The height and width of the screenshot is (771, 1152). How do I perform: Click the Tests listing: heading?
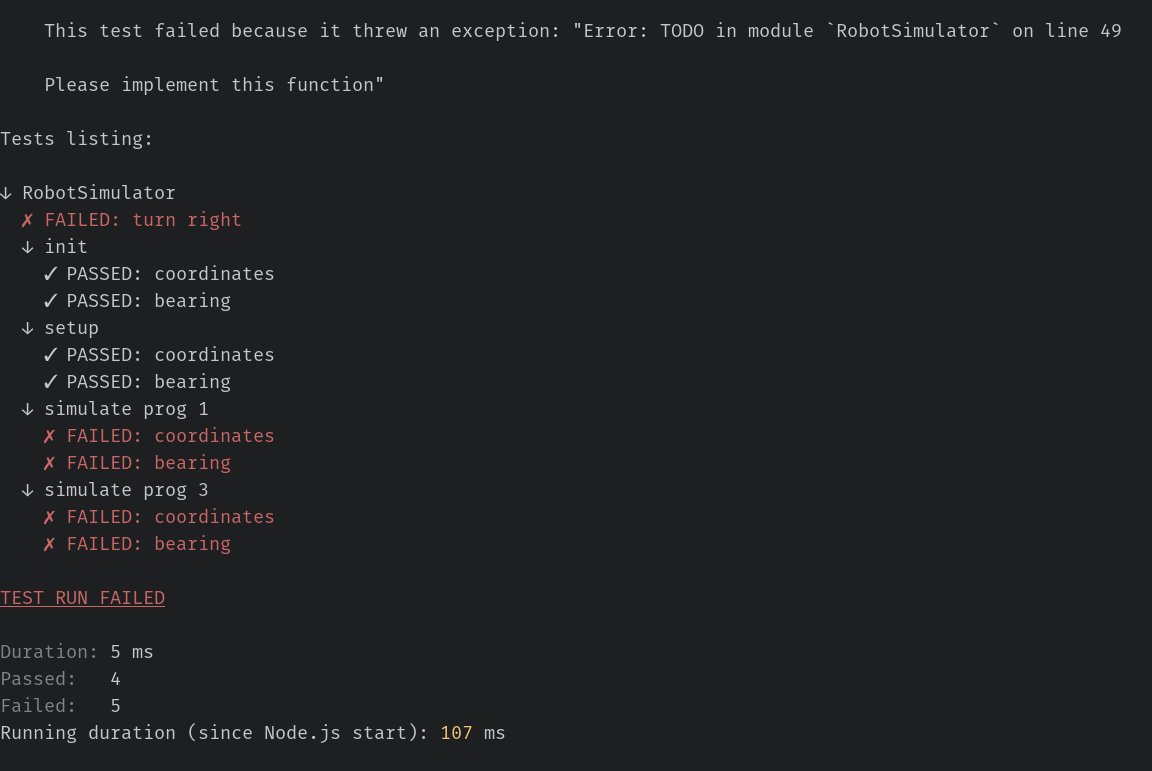(76, 139)
